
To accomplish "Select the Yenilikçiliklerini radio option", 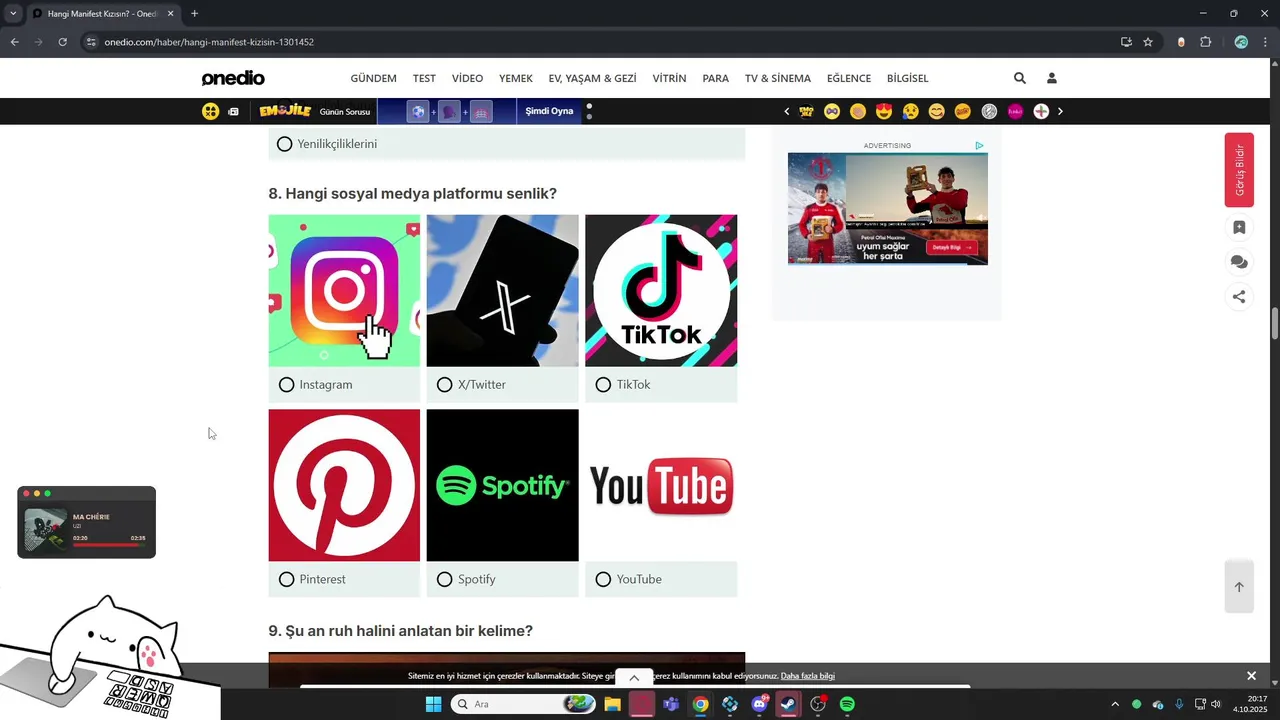I will click(285, 144).
